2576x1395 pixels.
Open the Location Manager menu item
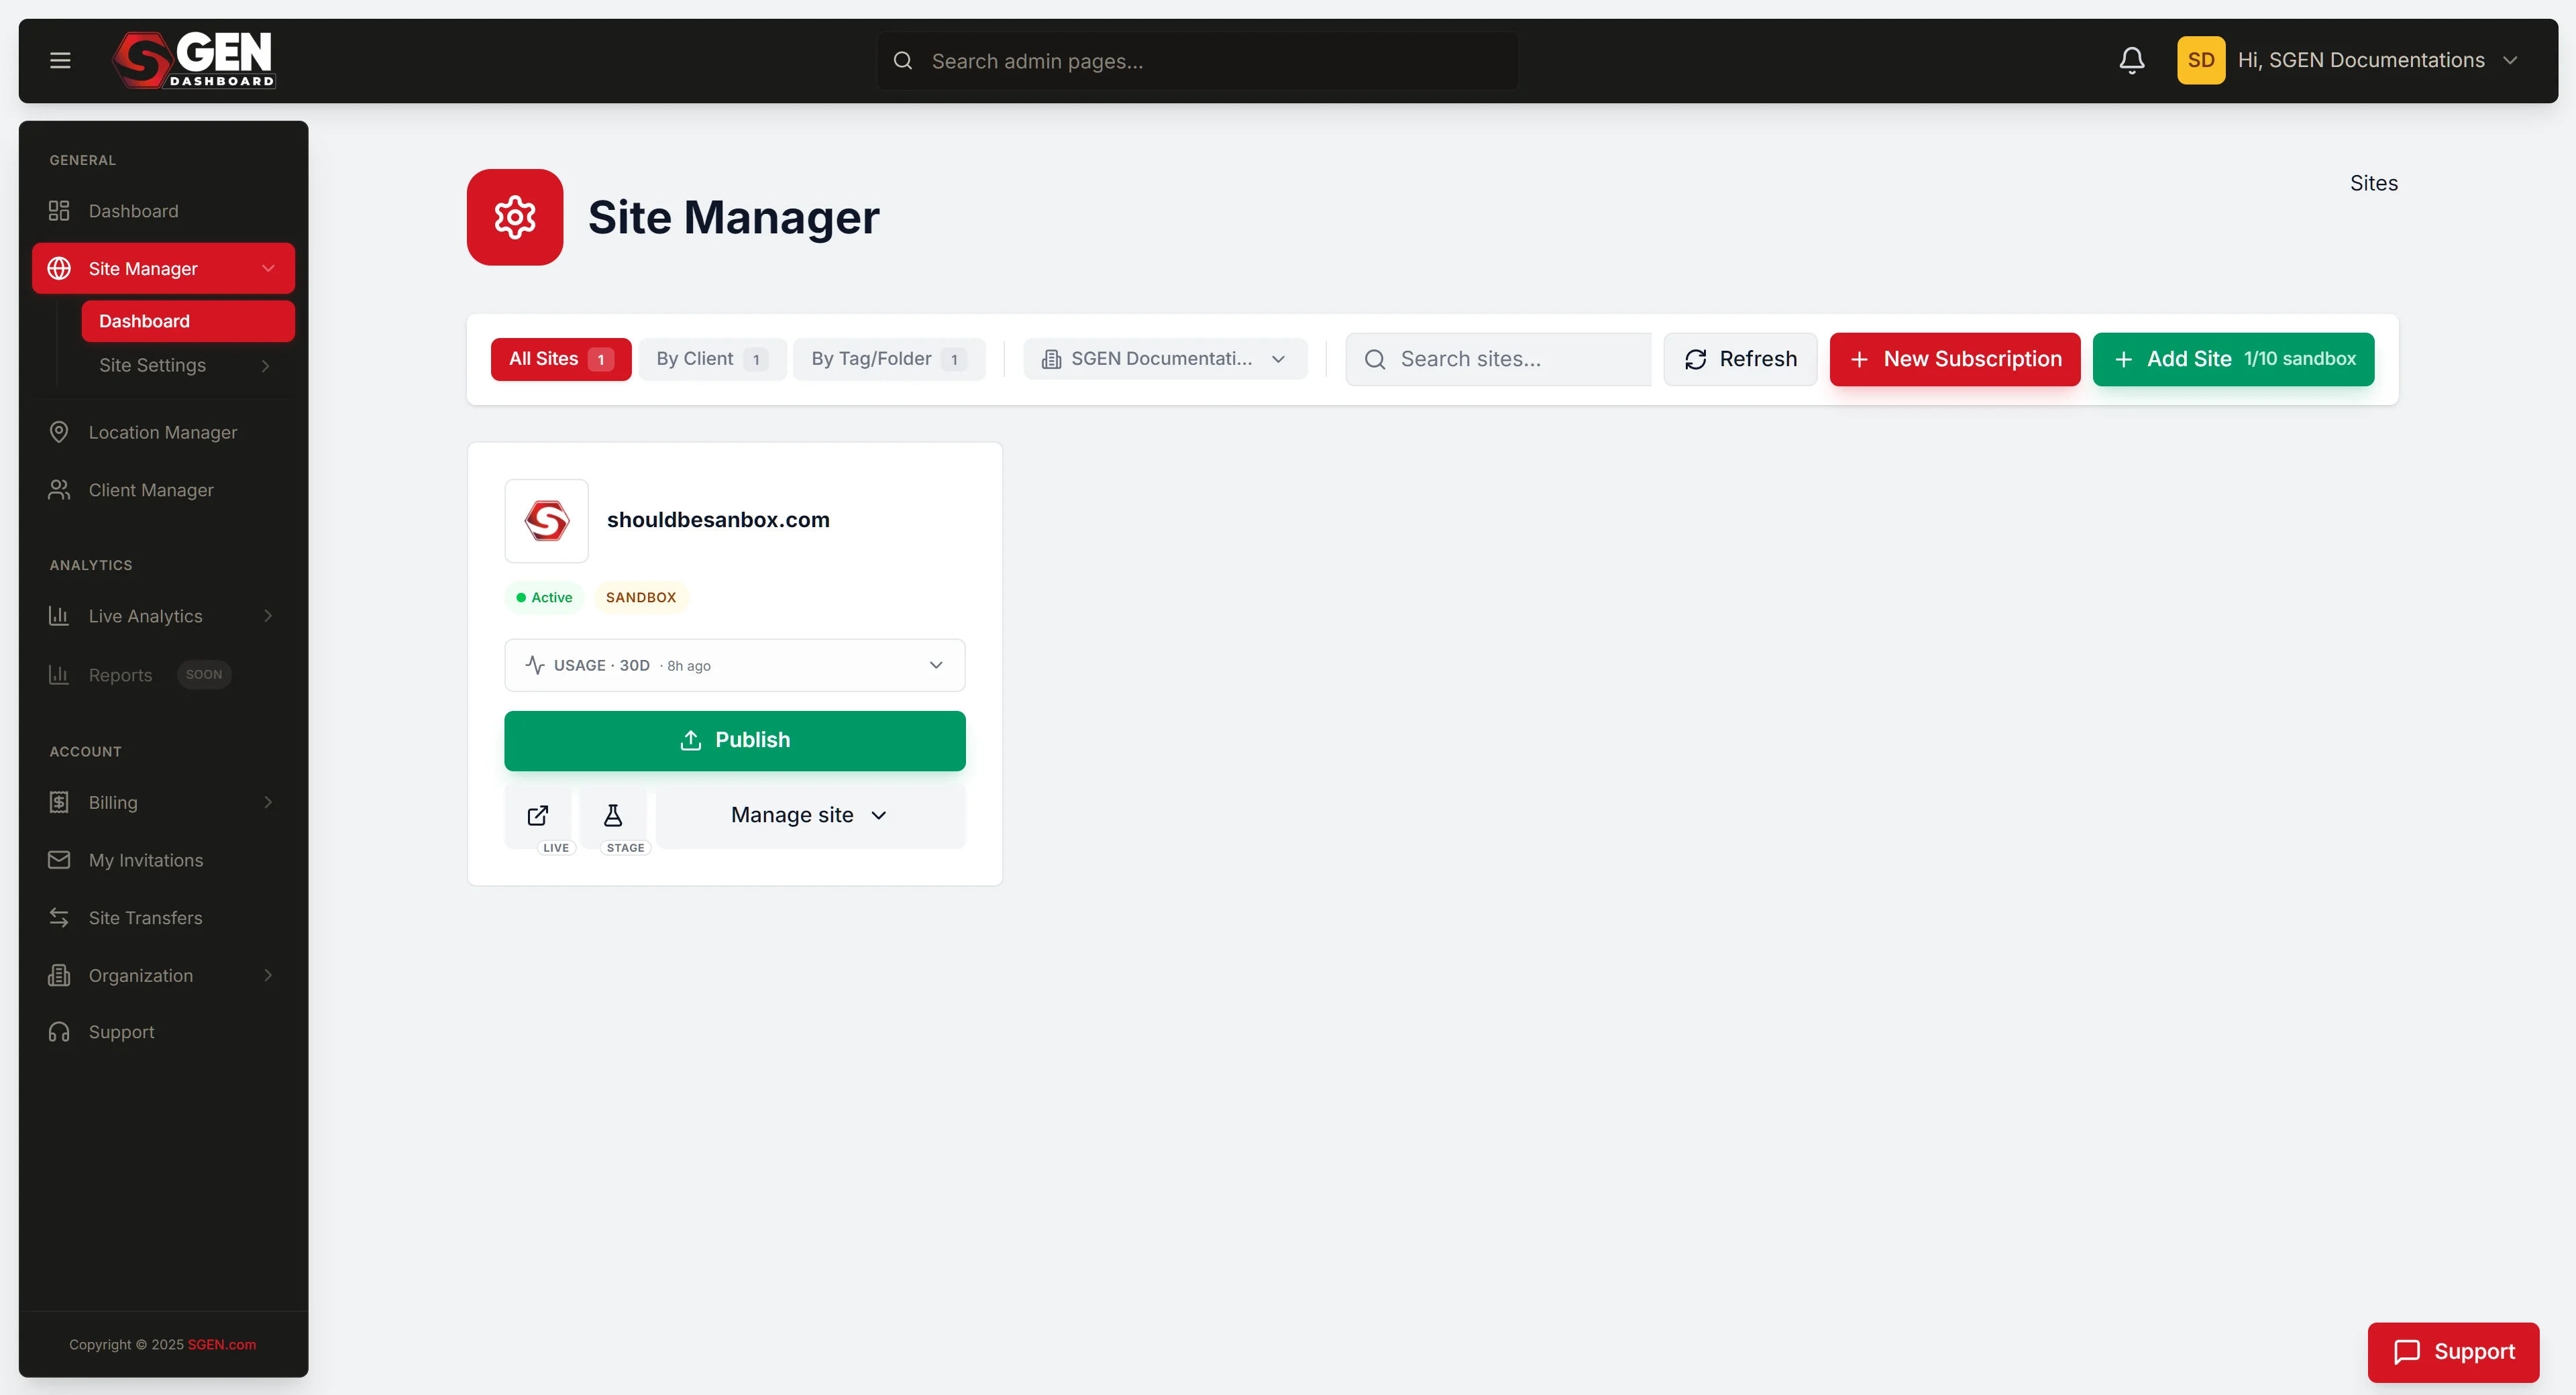(x=163, y=432)
